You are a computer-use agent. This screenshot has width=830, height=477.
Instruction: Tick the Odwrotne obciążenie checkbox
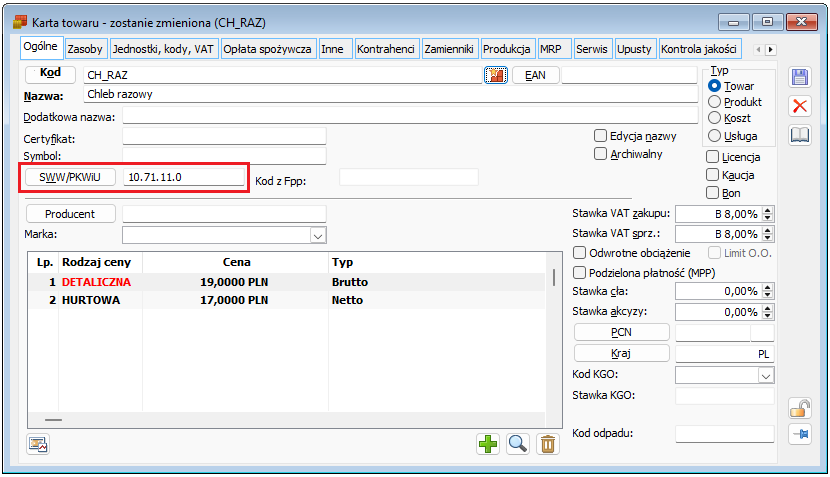pos(580,253)
